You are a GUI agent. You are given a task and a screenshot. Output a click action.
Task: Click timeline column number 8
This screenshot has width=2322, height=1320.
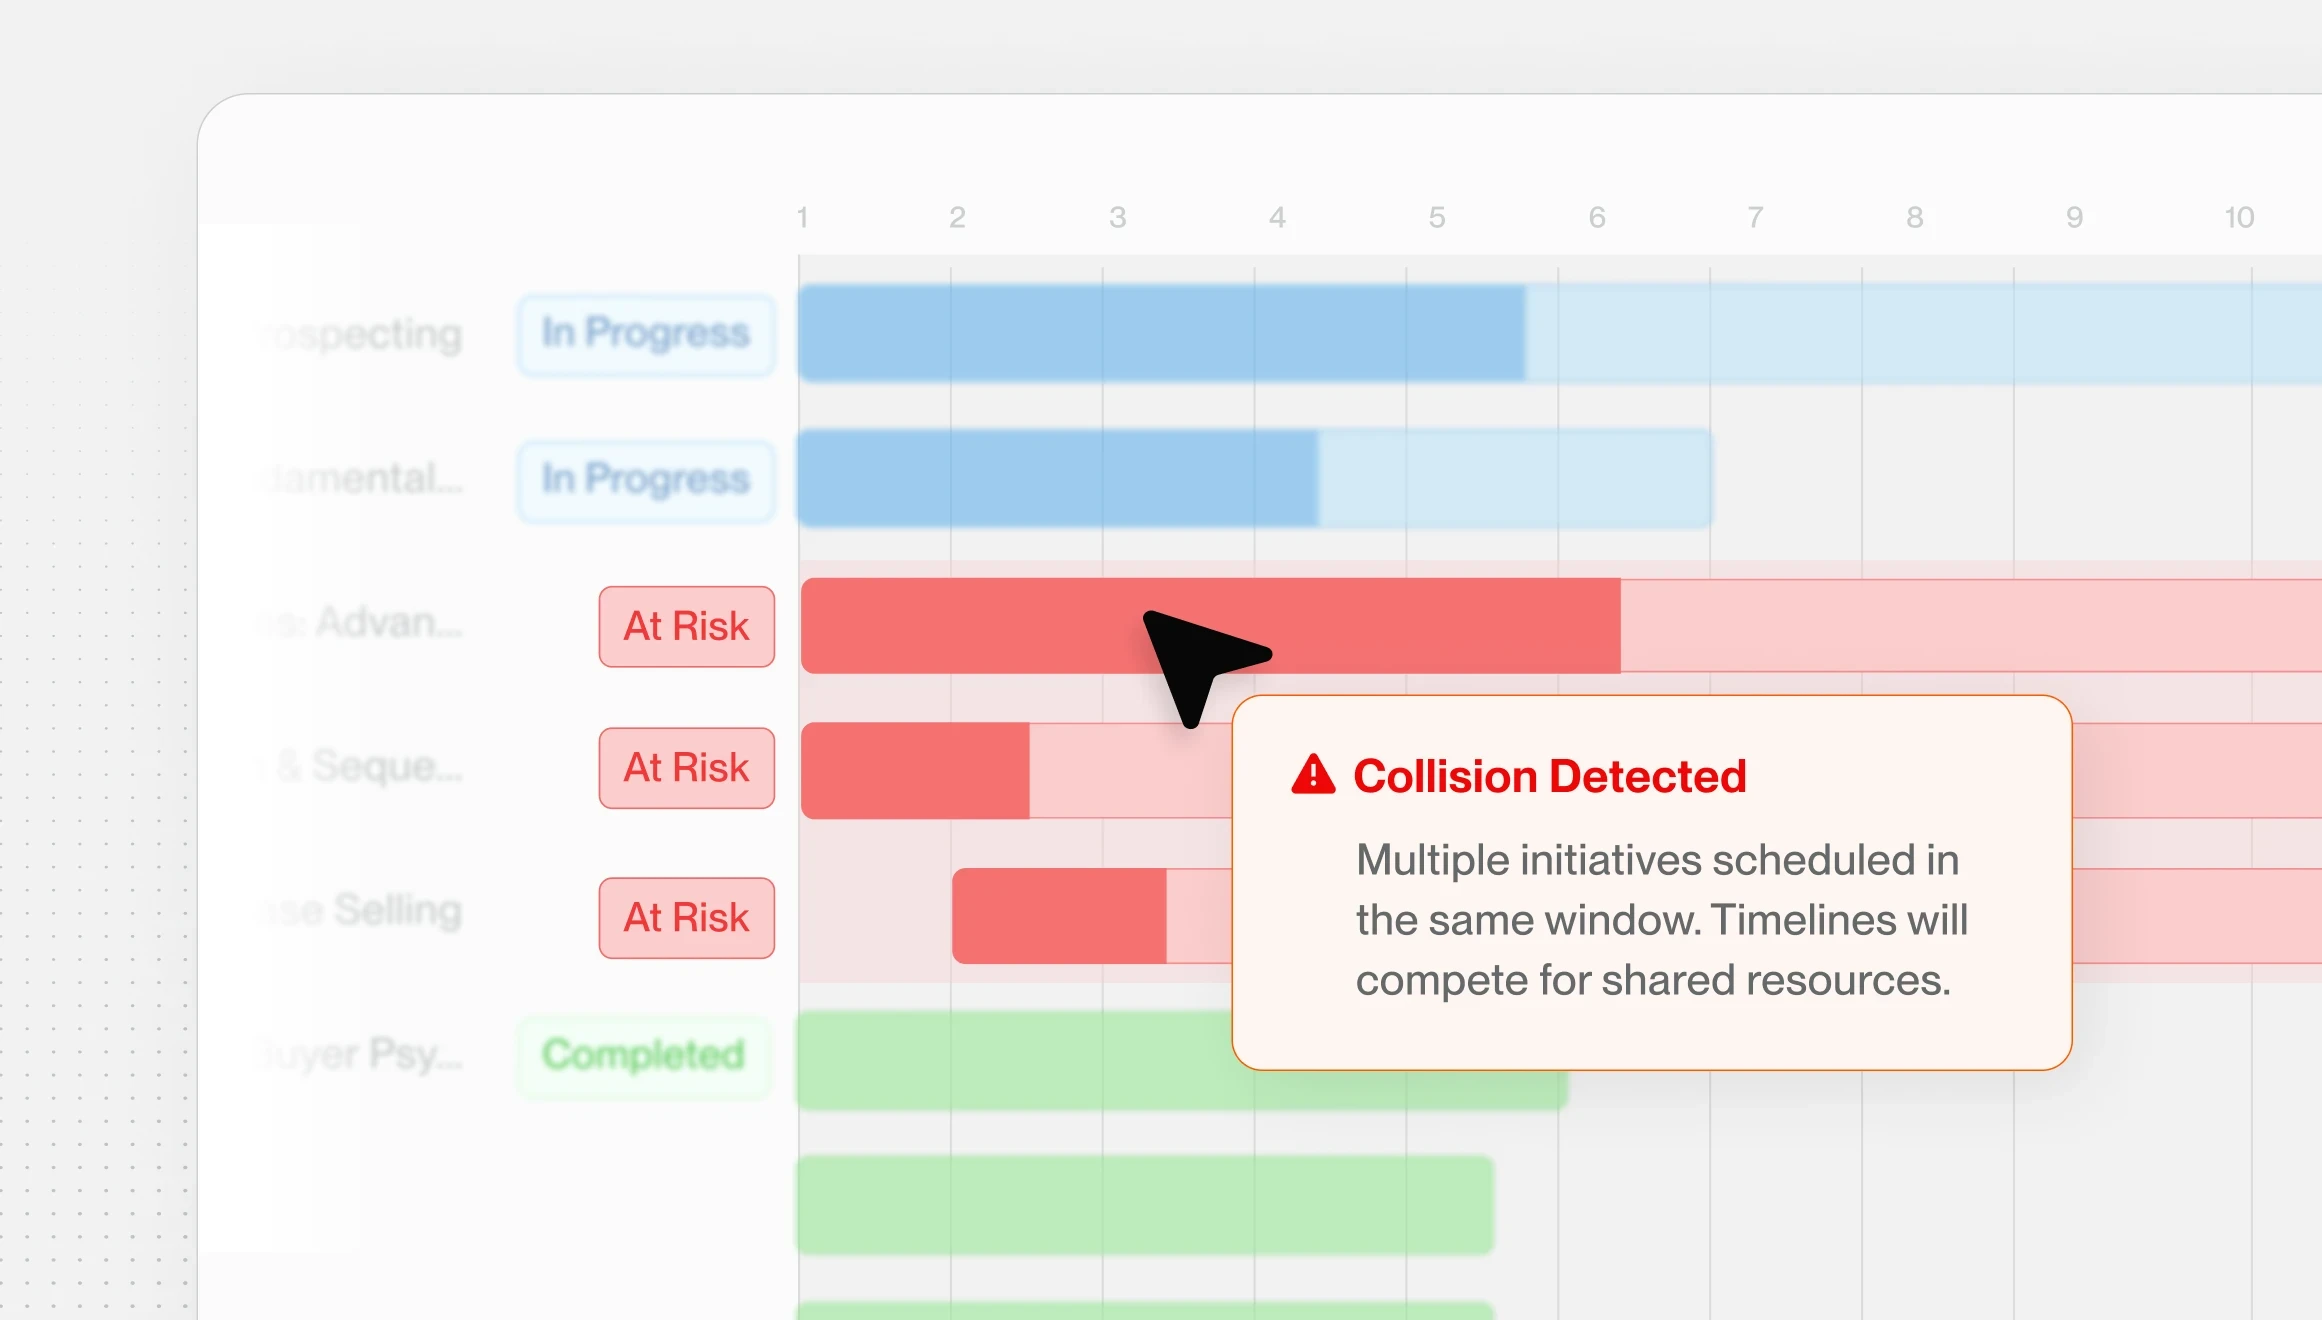[1914, 217]
